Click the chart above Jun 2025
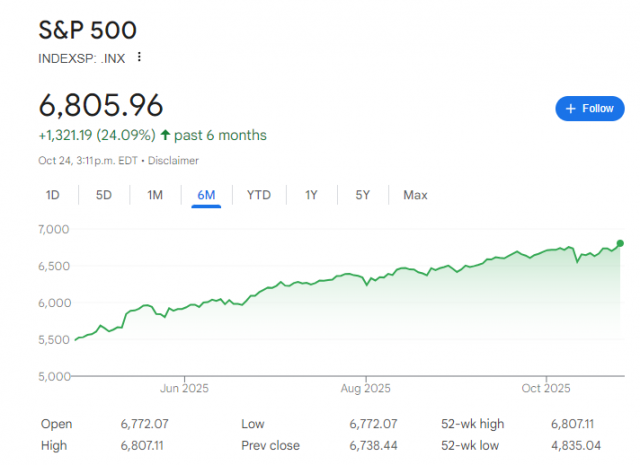 (184, 304)
